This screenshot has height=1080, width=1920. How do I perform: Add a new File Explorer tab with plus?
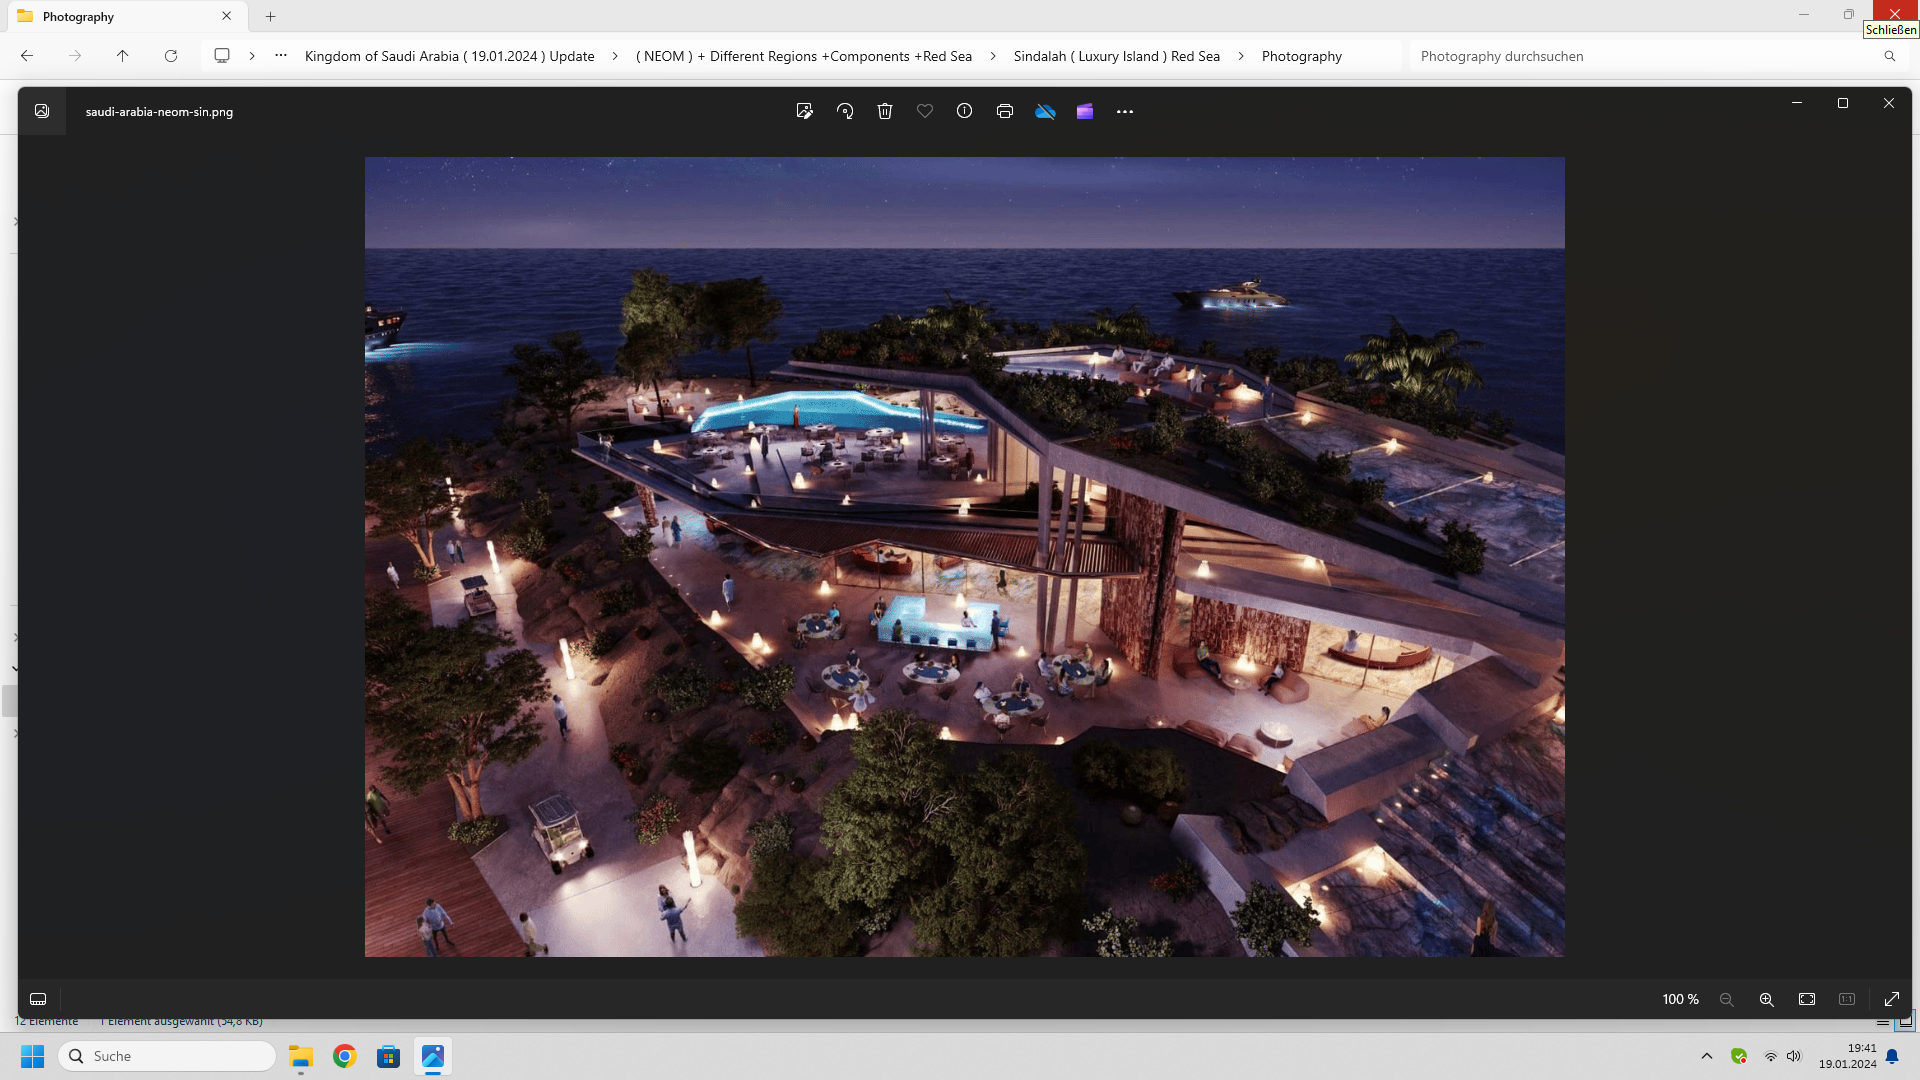[270, 17]
